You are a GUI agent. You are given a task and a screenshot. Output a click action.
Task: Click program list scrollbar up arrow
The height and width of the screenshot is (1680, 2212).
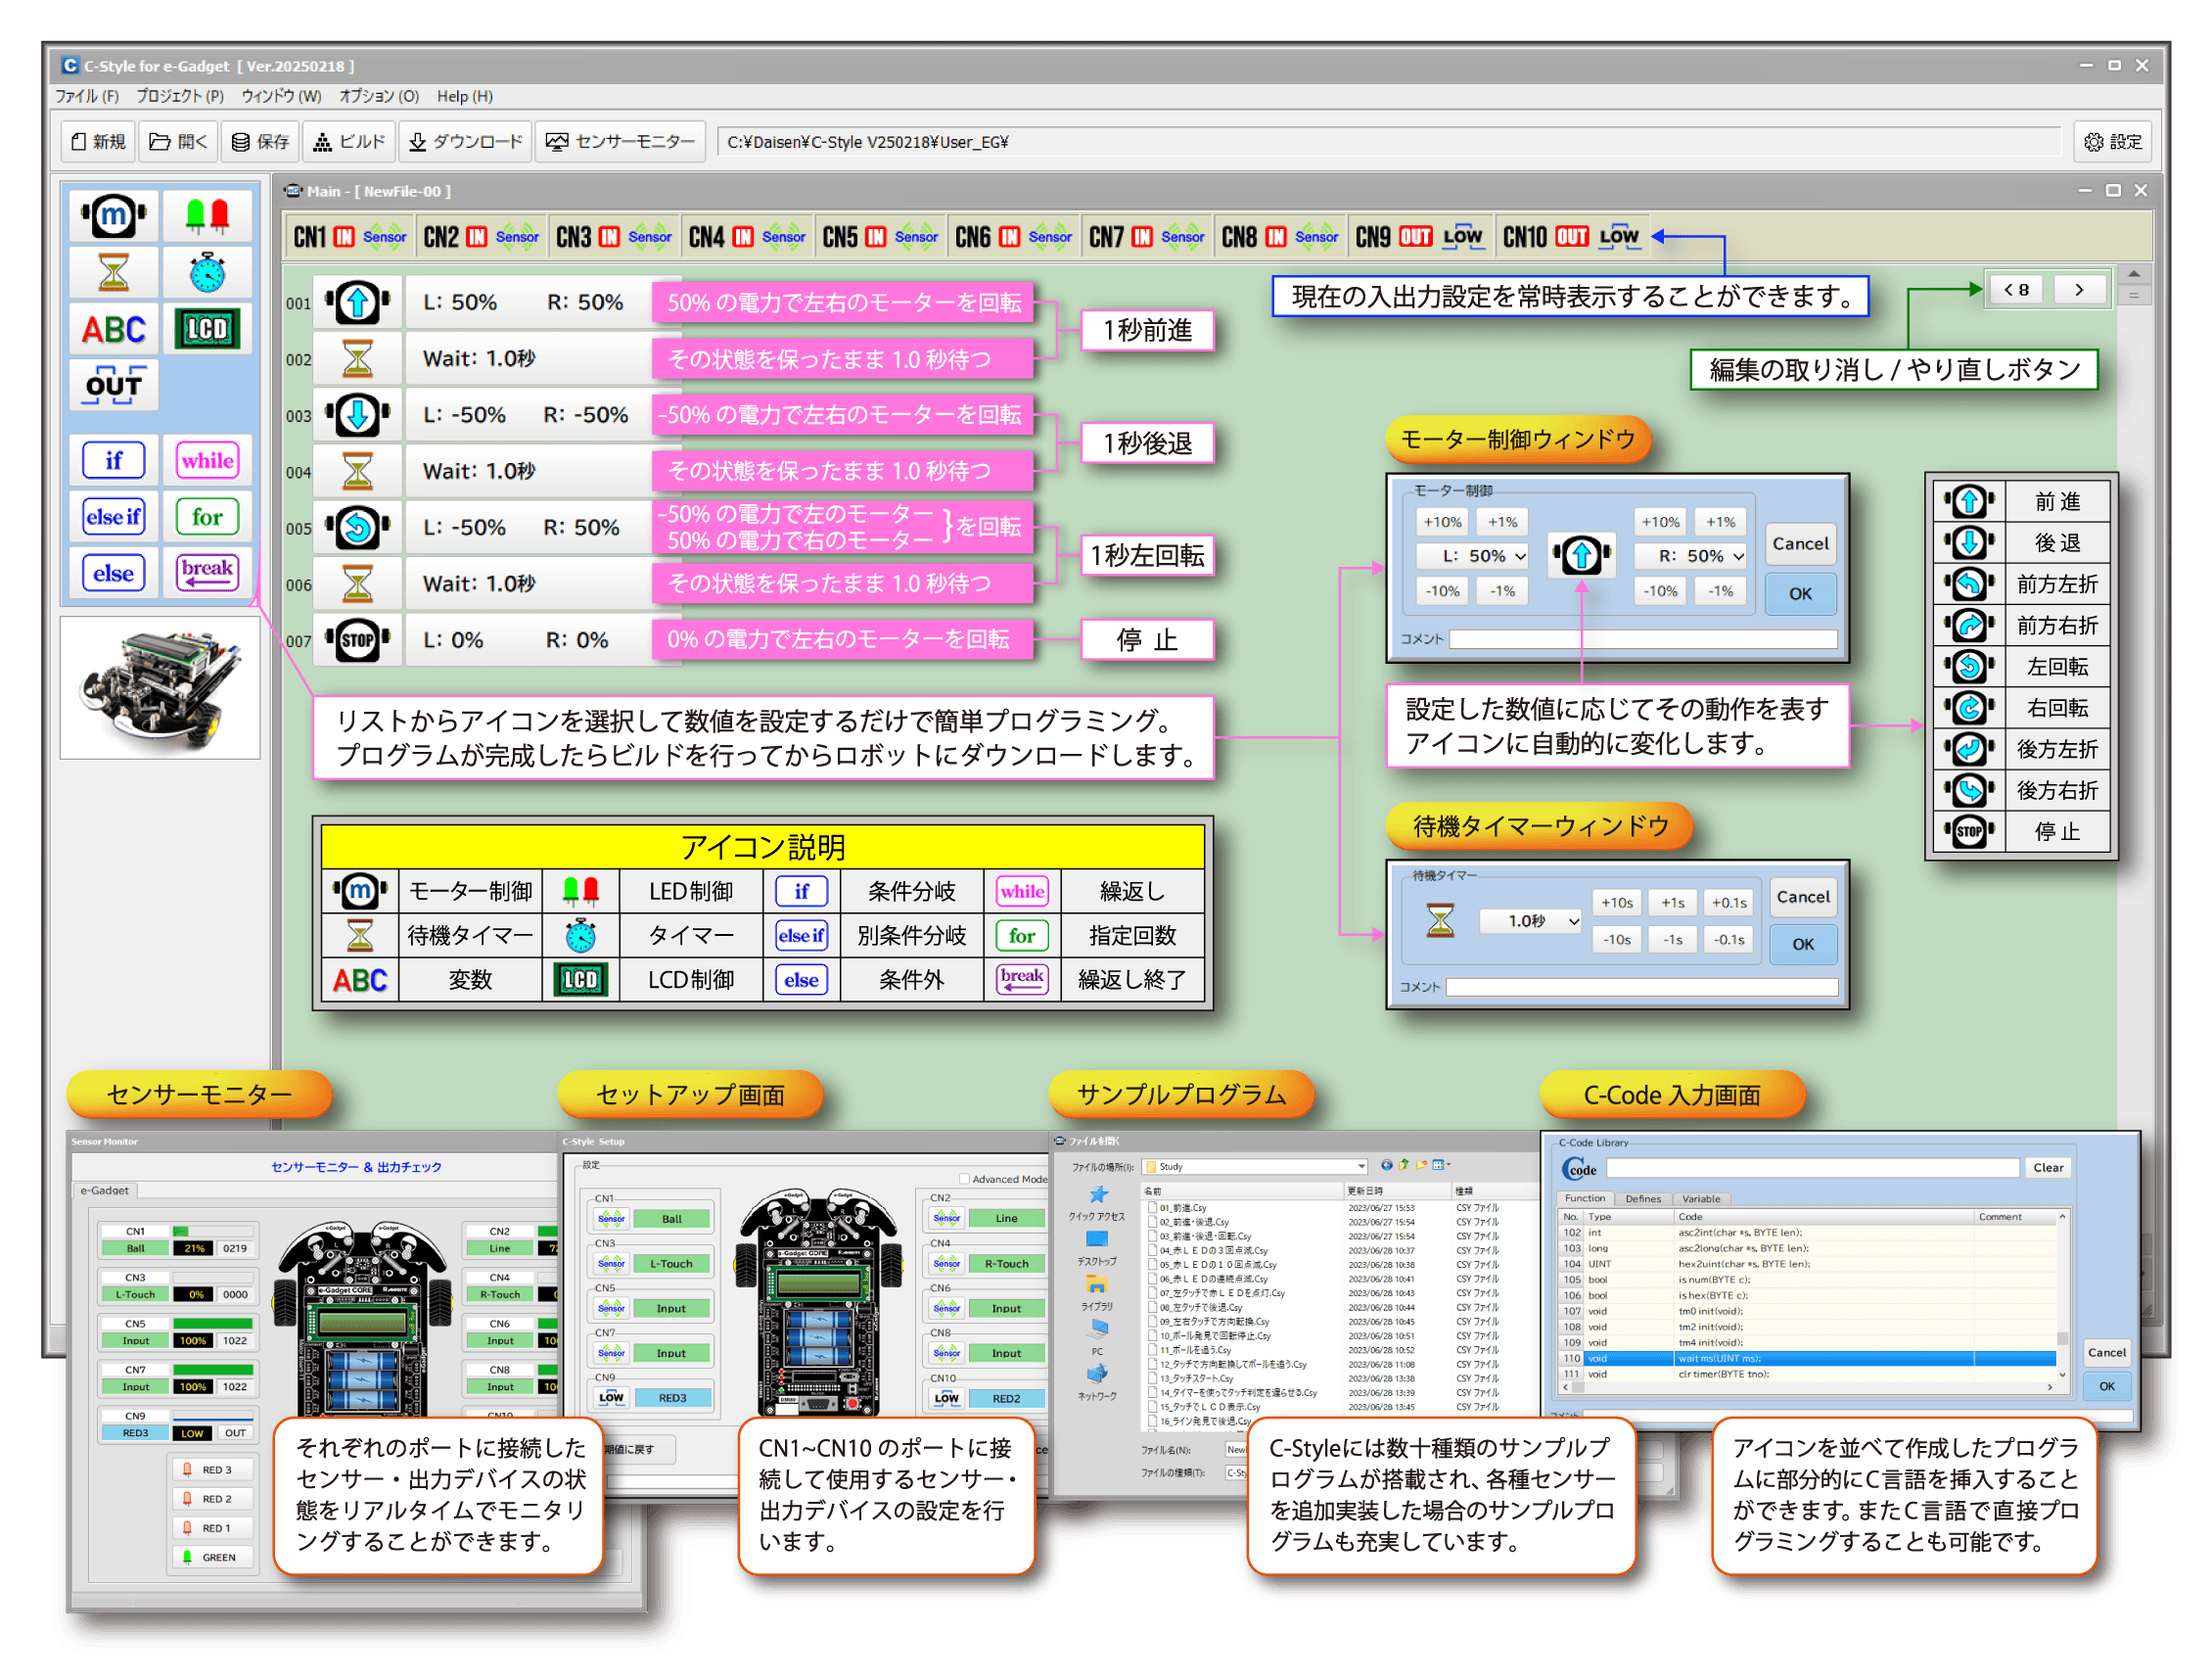pos(2134,274)
